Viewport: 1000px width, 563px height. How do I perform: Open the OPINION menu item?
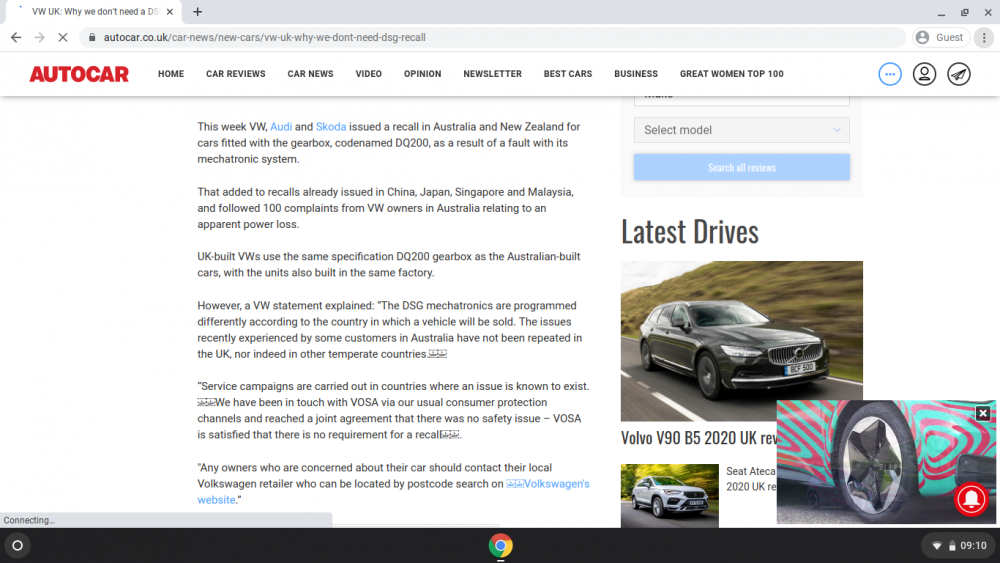click(422, 74)
